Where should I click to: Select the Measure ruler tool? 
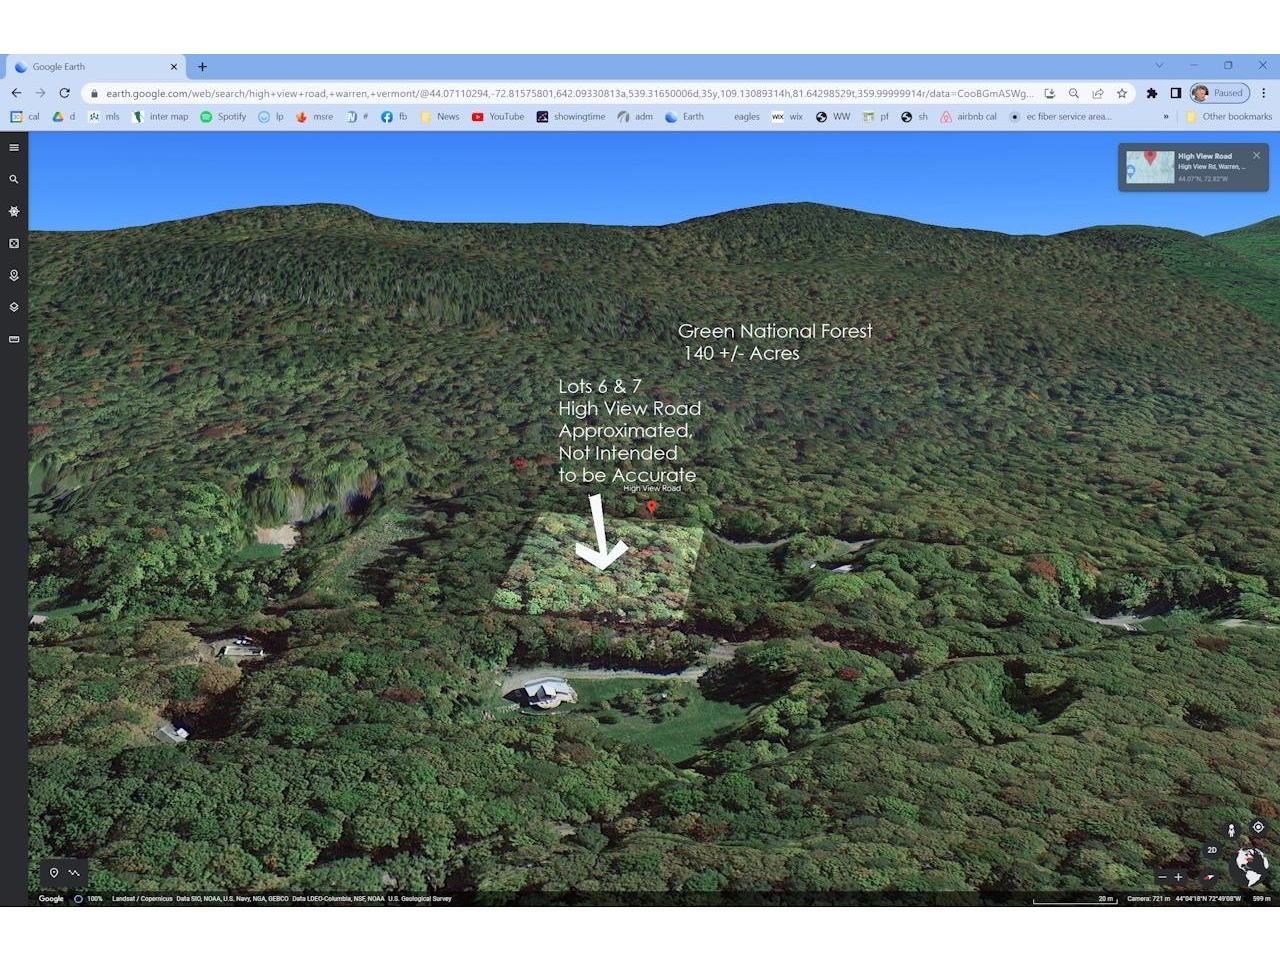click(14, 340)
